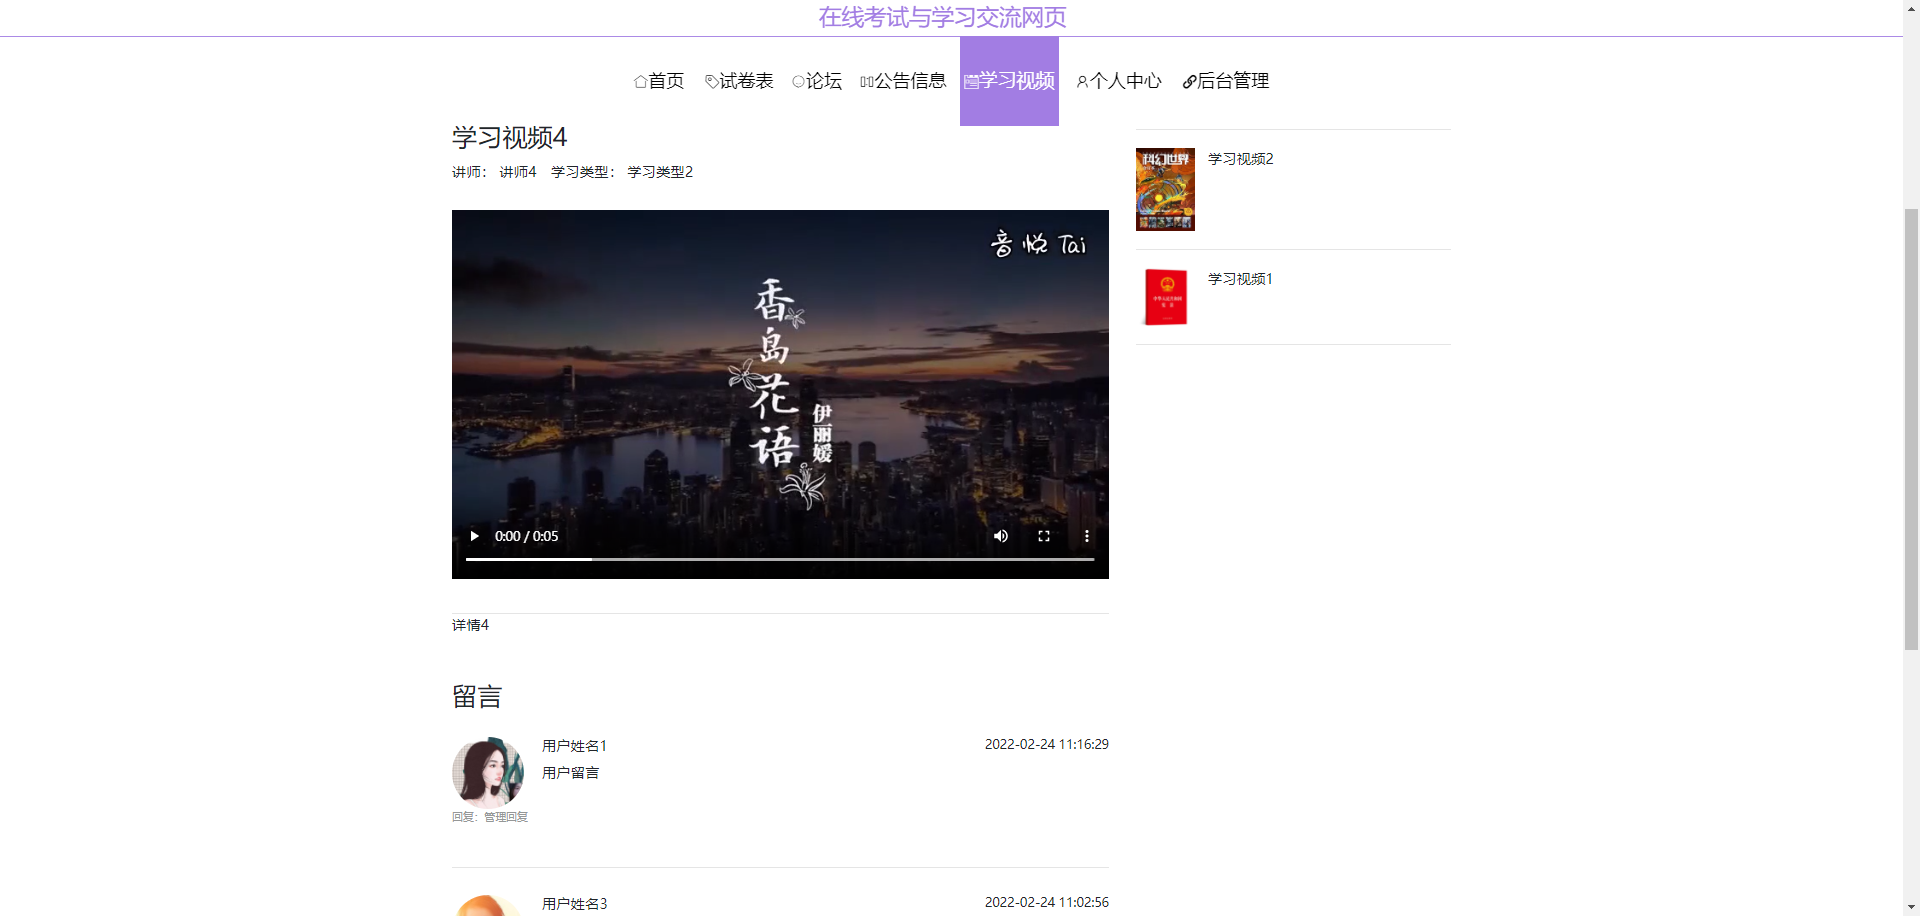The width and height of the screenshot is (1920, 916).
Task: Click the 2022-02-24 11:16:29 timestamp
Action: (x=1046, y=744)
